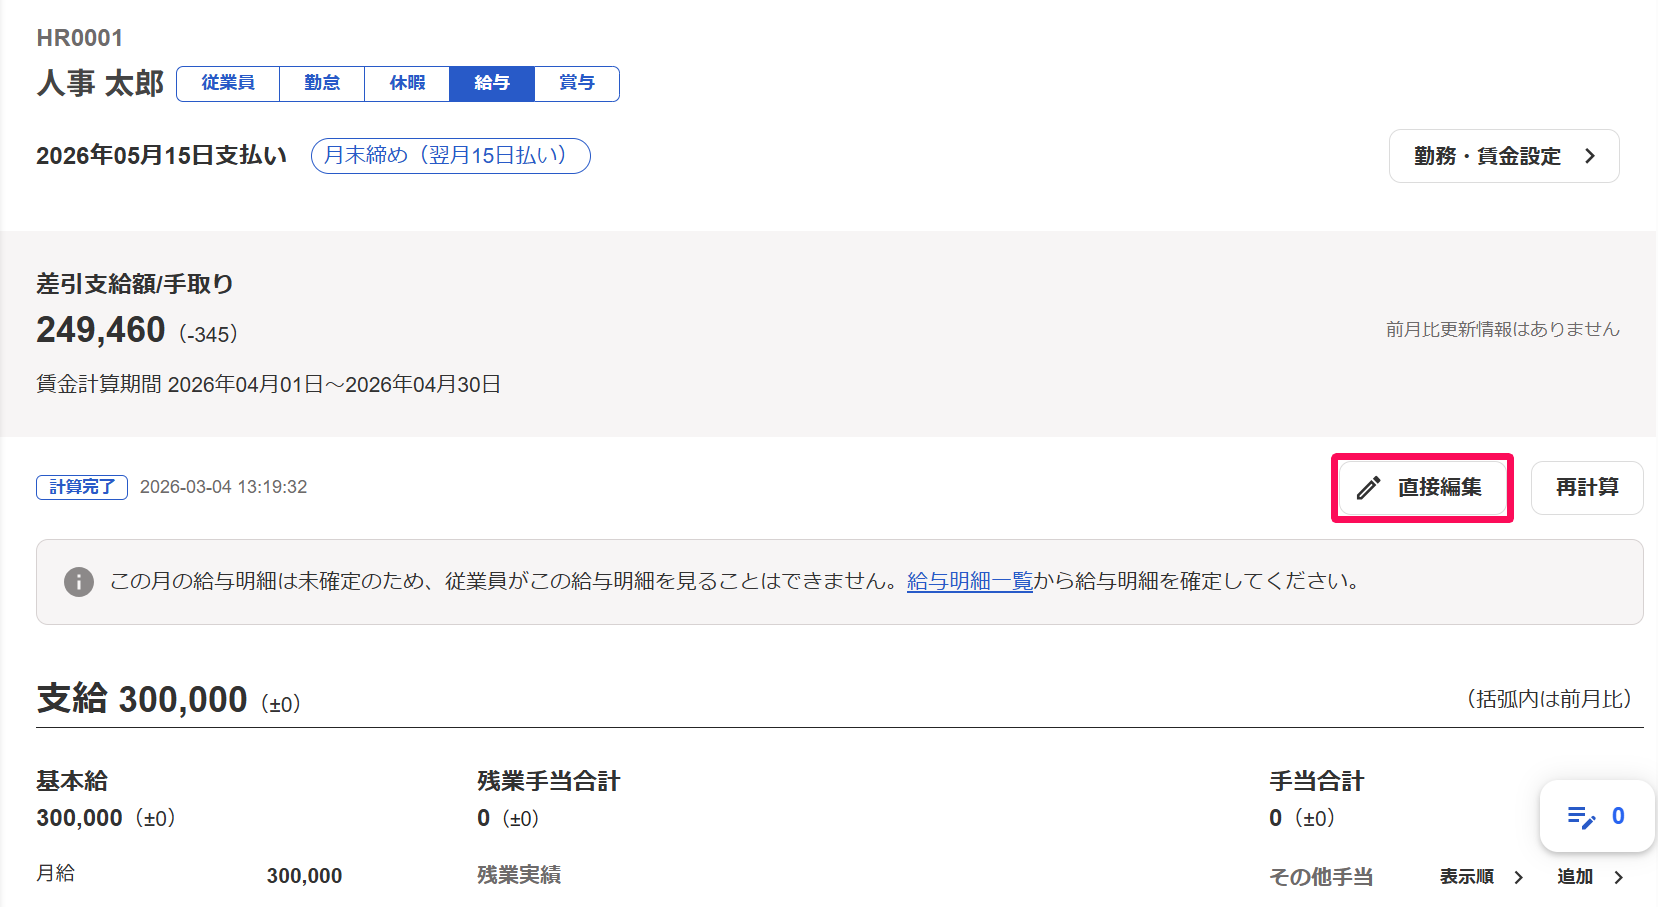Click the 月末締め（翌月15日払い）badge
The height and width of the screenshot is (907, 1658).
[451, 156]
